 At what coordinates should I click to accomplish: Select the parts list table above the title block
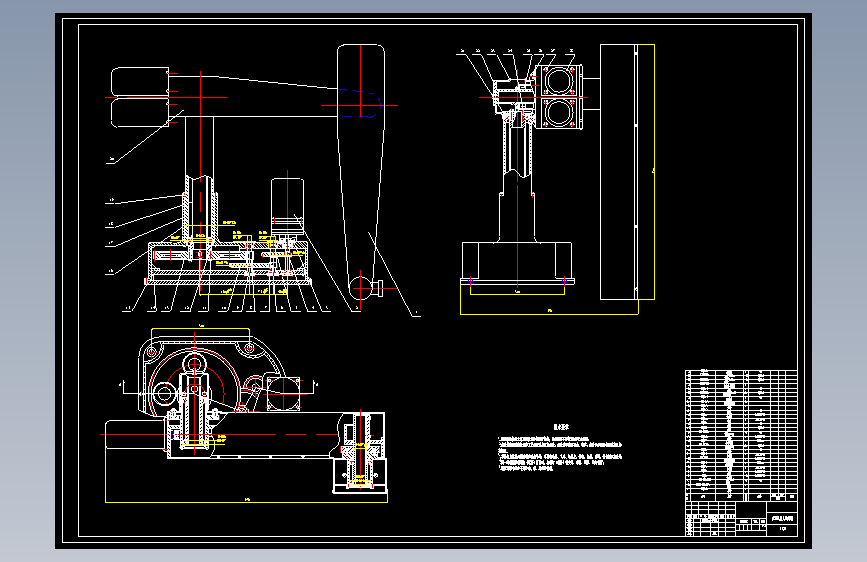pos(741,435)
